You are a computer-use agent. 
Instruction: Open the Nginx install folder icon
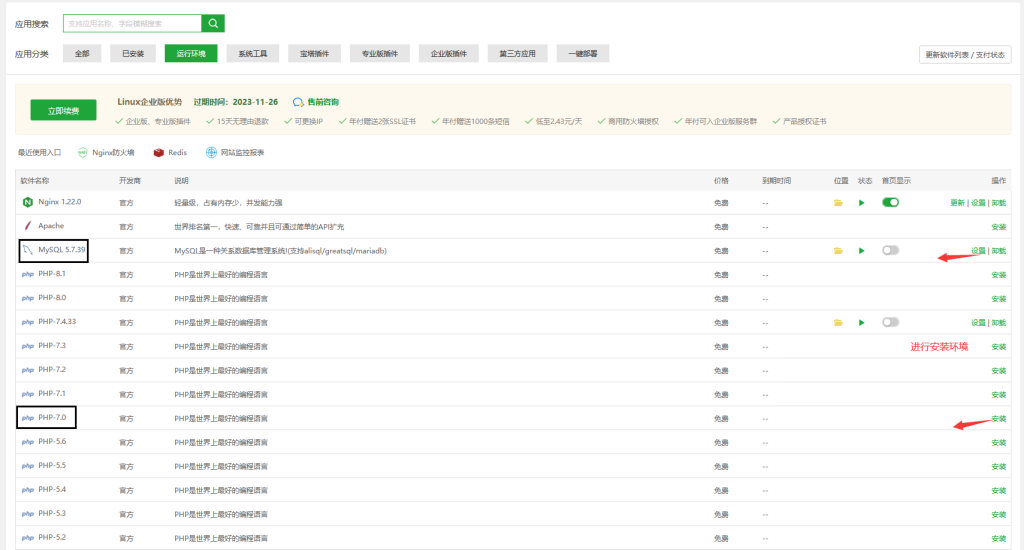[x=838, y=203]
